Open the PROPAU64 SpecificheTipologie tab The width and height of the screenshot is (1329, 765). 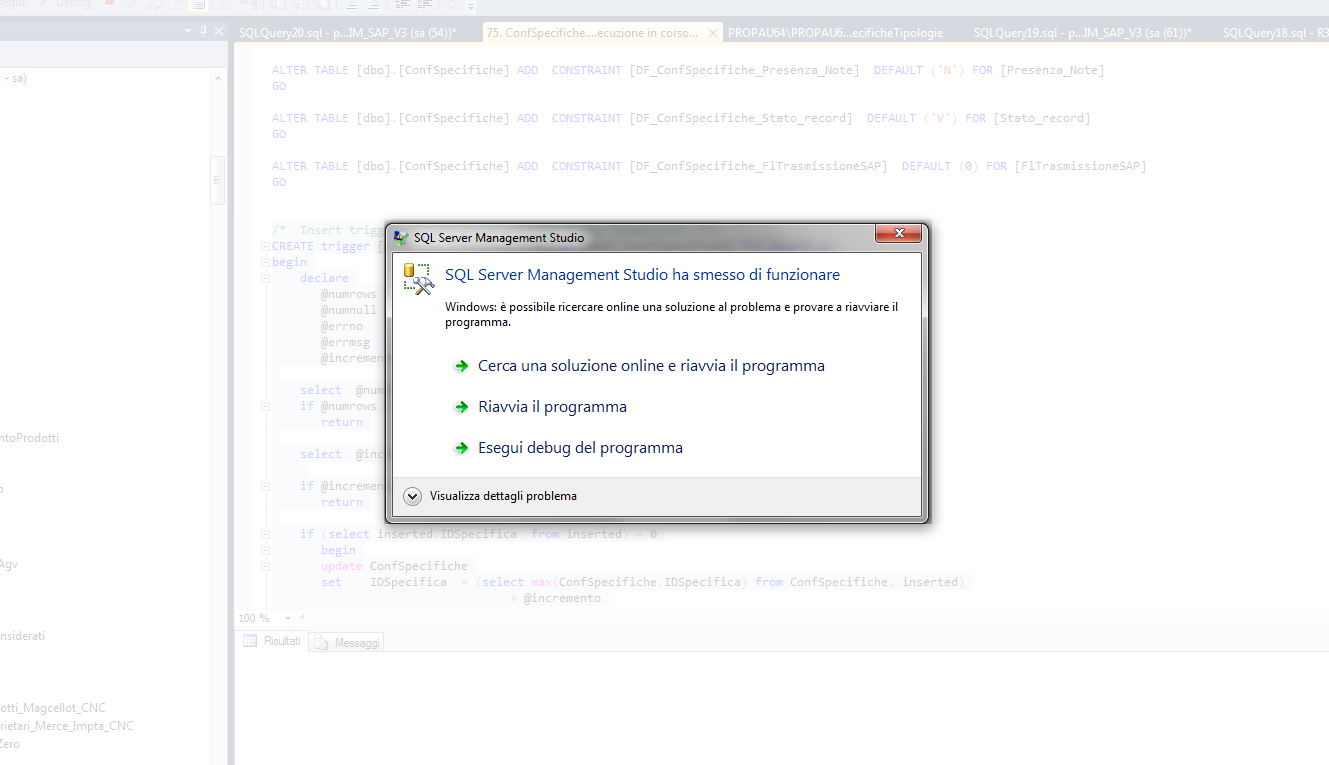[835, 33]
